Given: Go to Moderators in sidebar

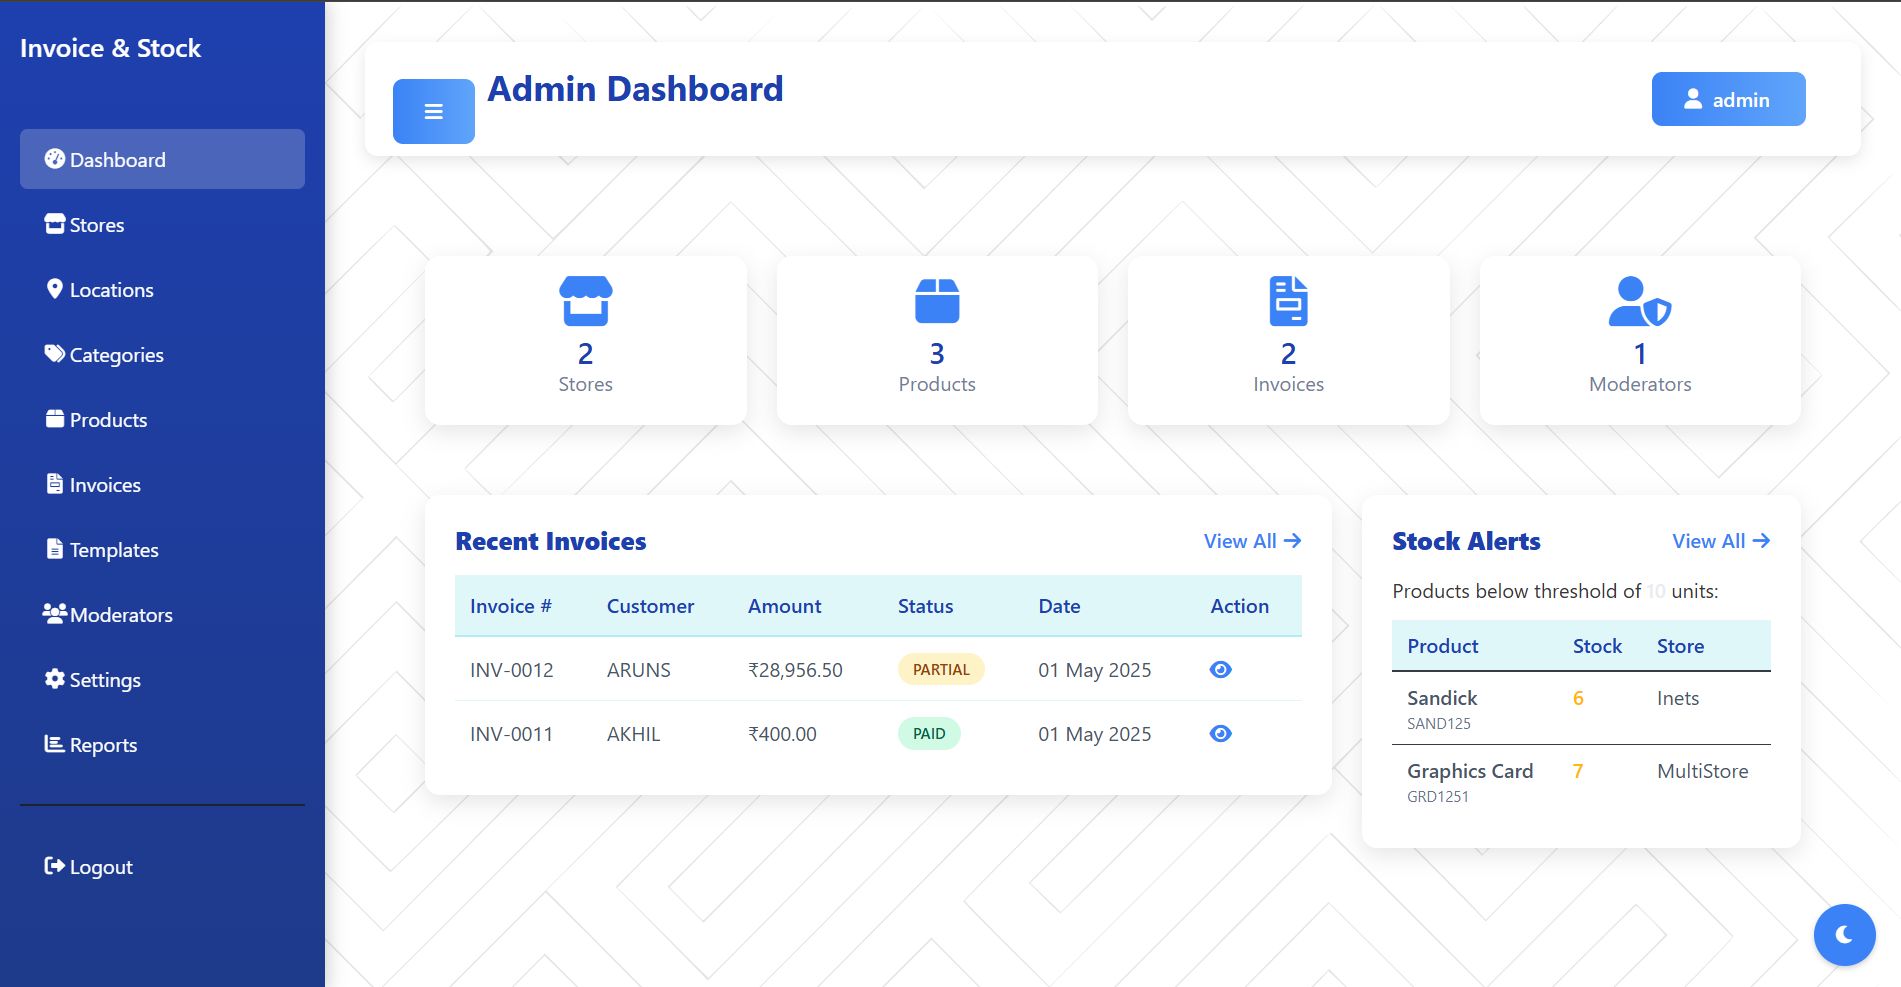Looking at the screenshot, I should pyautogui.click(x=162, y=614).
